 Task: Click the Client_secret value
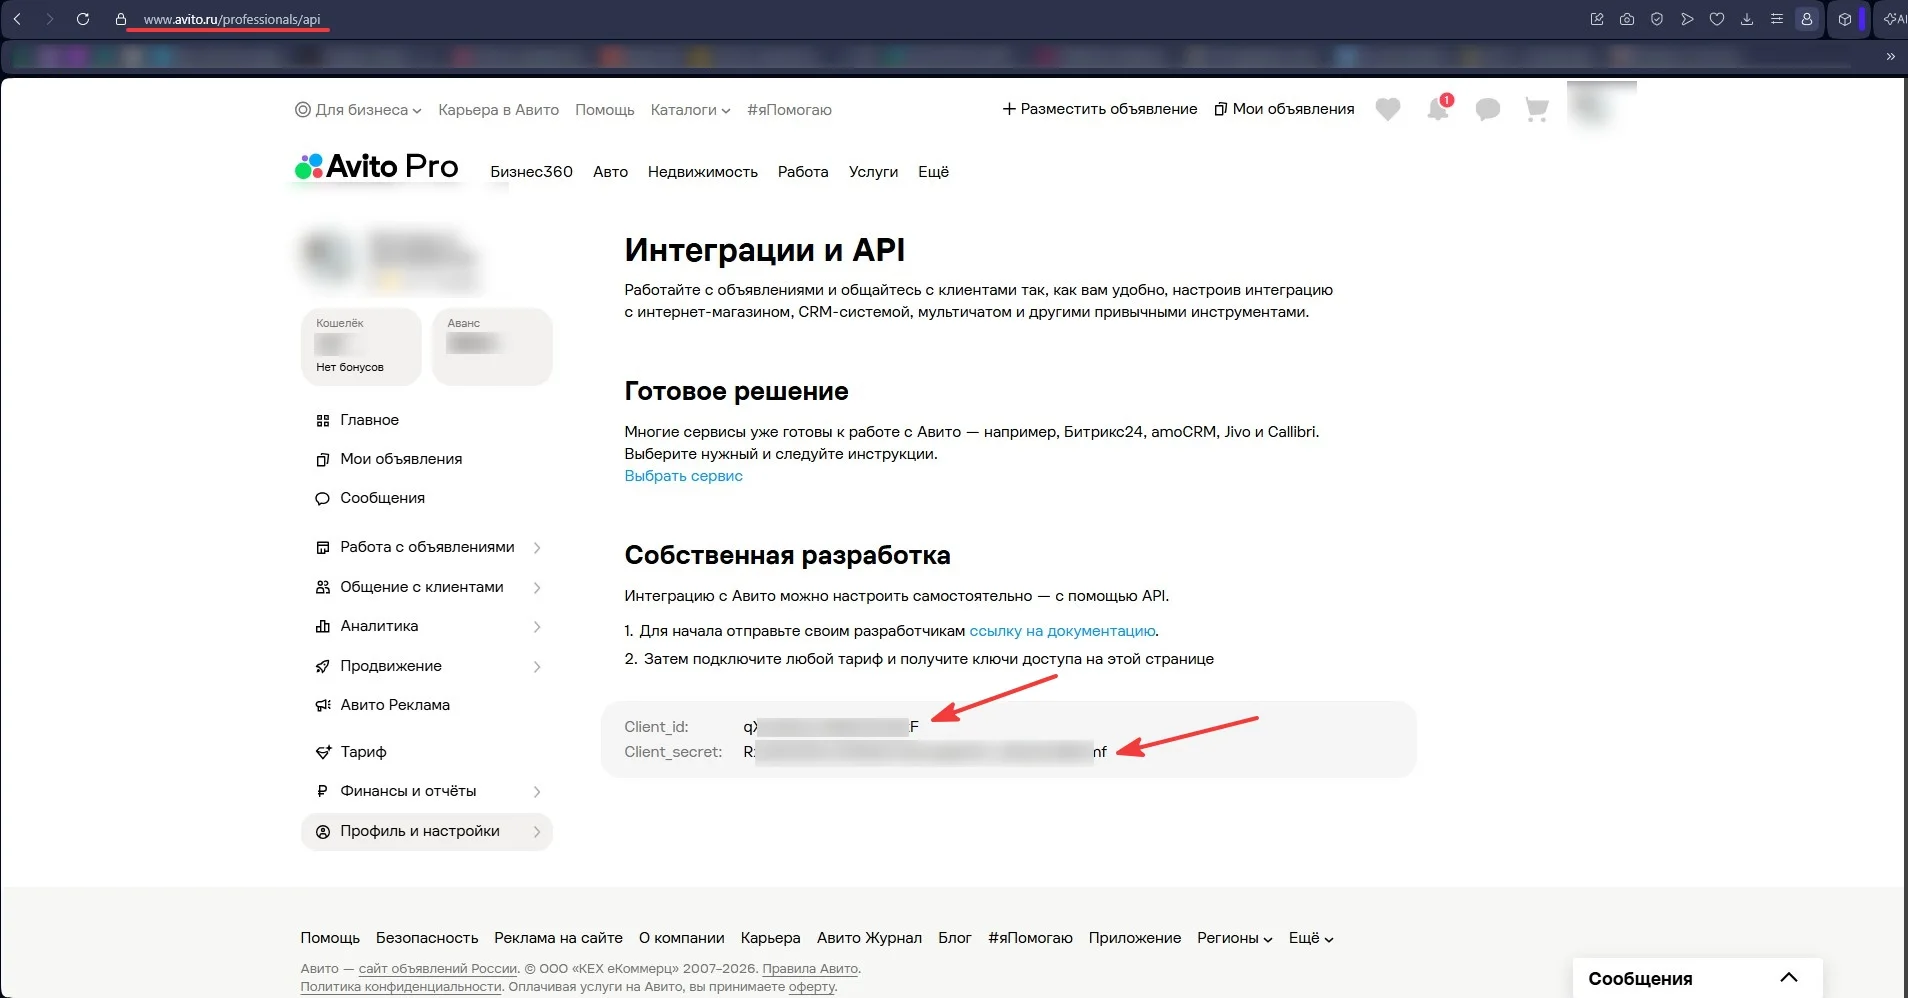(925, 752)
